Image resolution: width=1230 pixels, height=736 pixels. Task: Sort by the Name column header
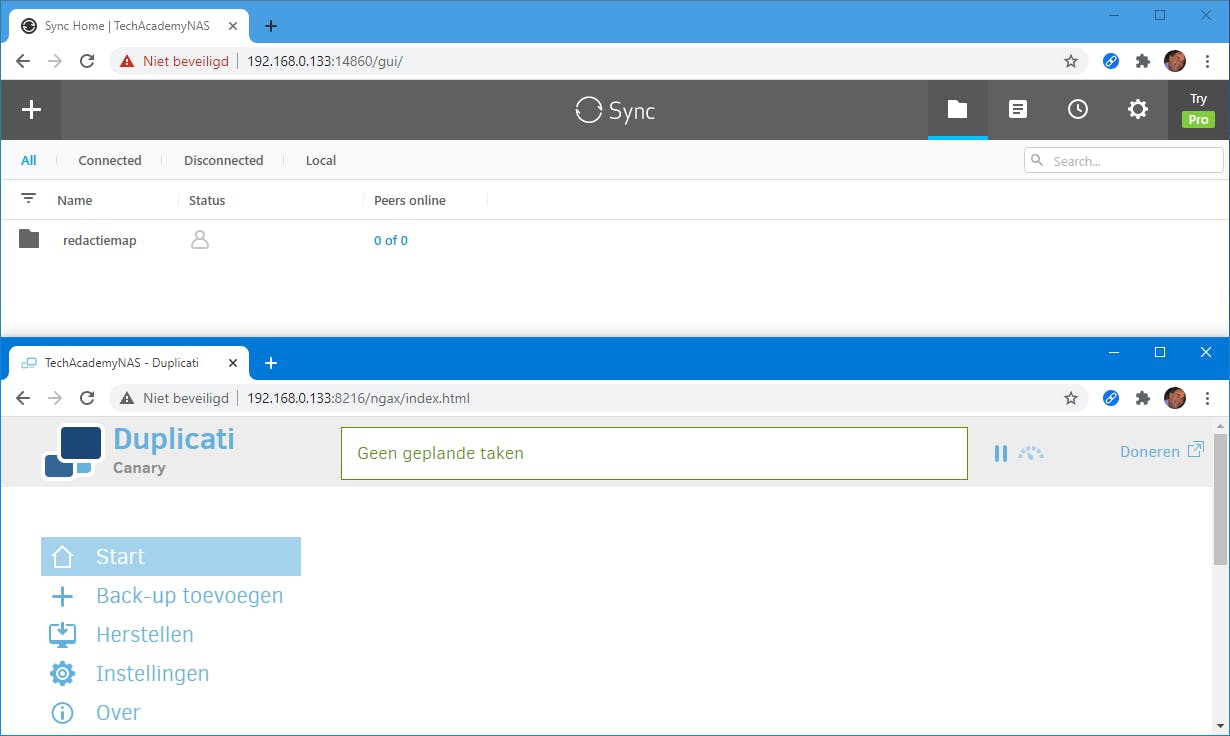75,200
